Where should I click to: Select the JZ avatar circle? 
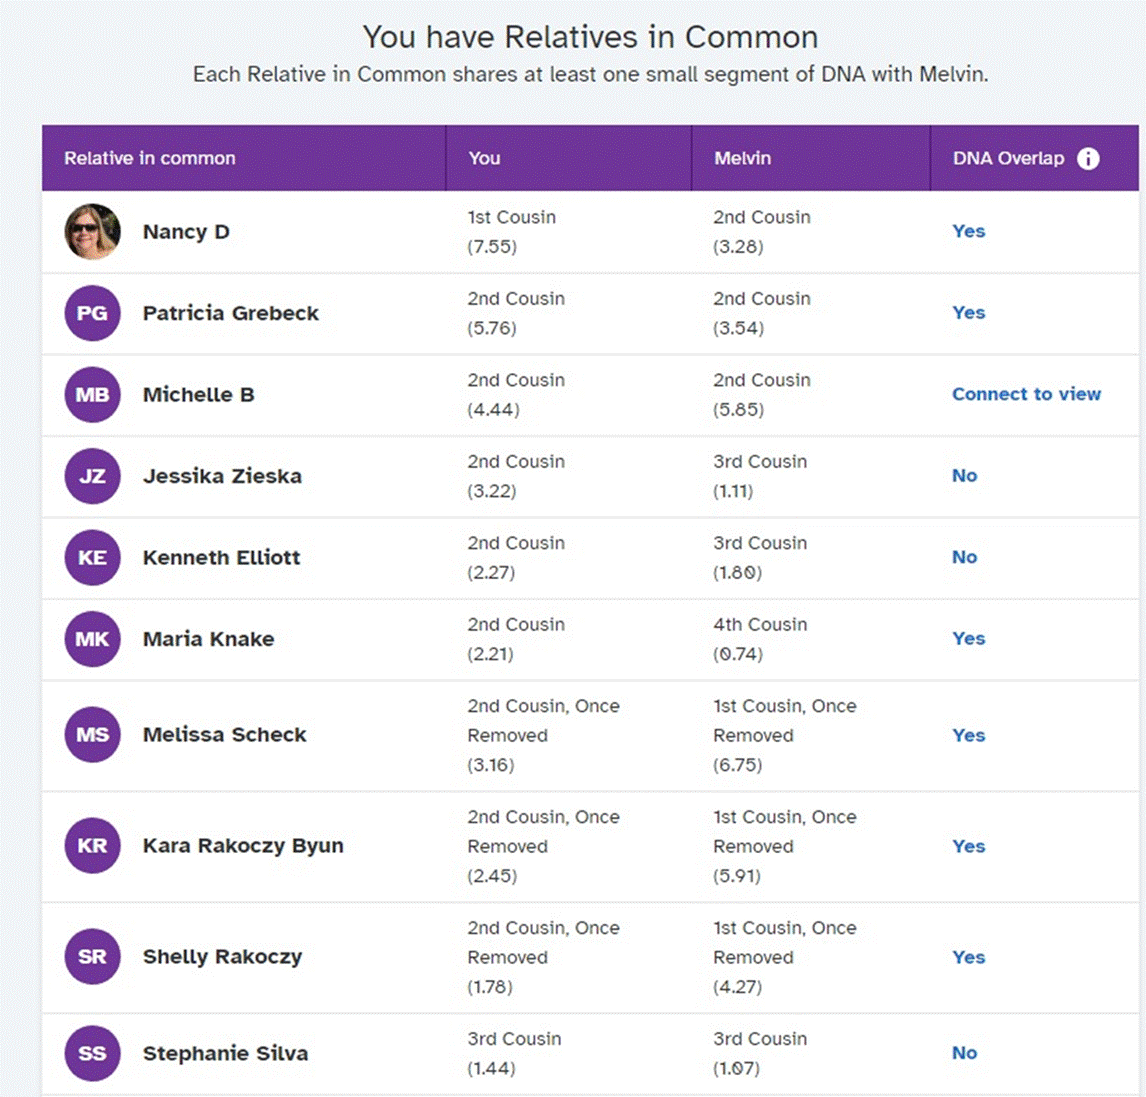coord(92,477)
